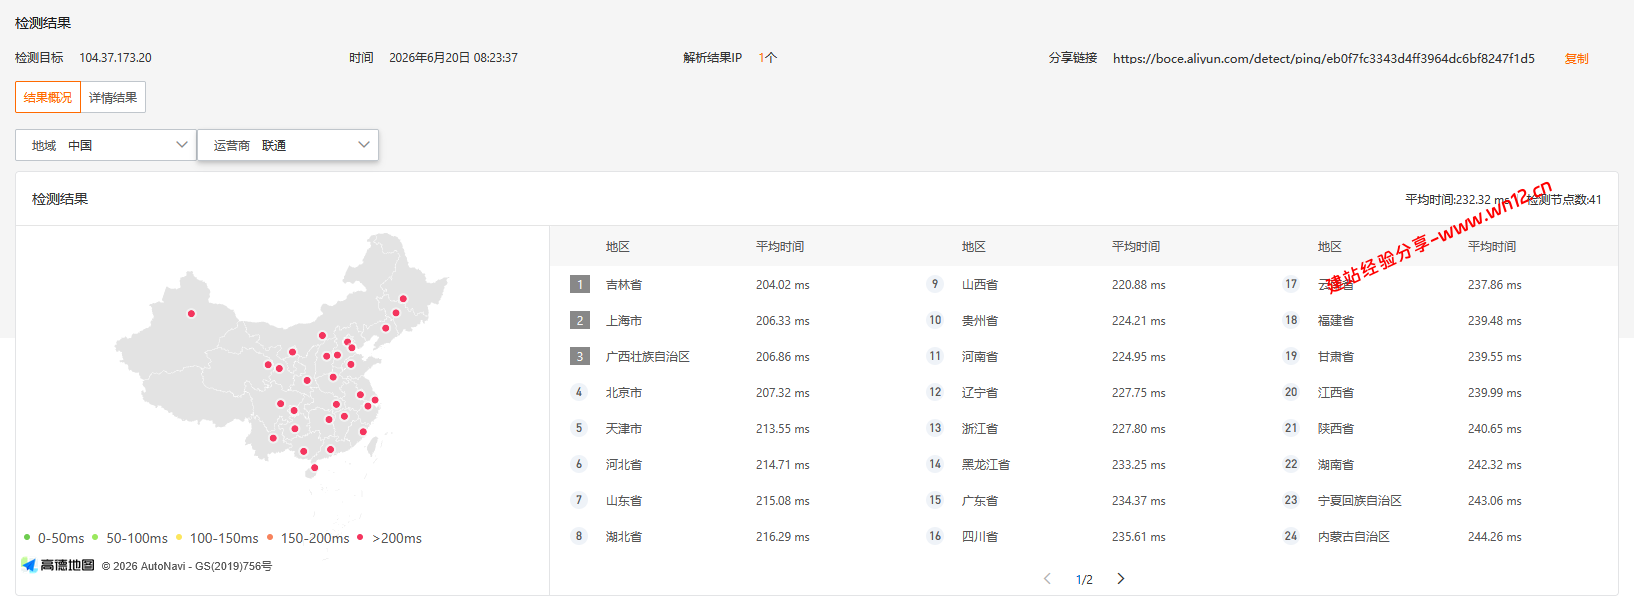This screenshot has height=605, width=1634.
Task: Select the 河南省 row
Action: tap(1084, 357)
